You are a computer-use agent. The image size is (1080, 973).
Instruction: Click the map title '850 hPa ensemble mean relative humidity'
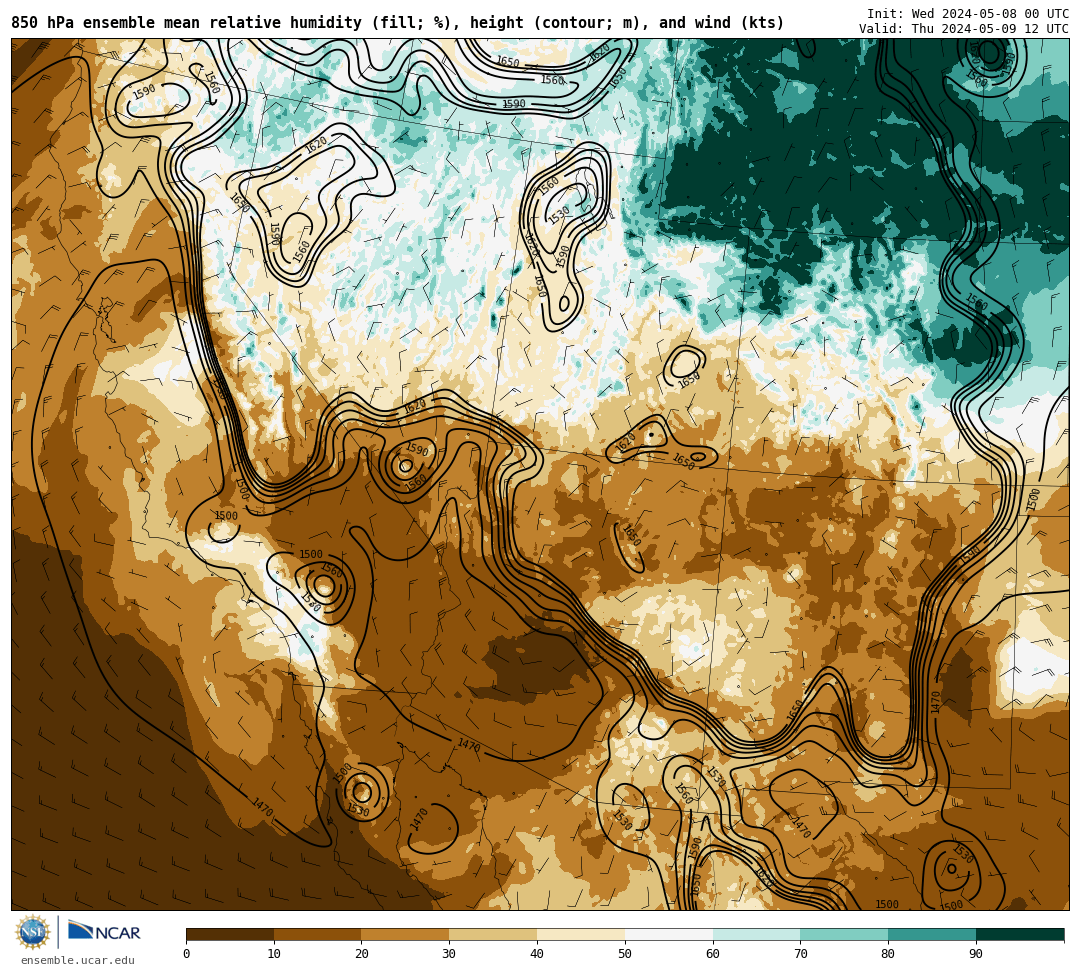(186, 23)
